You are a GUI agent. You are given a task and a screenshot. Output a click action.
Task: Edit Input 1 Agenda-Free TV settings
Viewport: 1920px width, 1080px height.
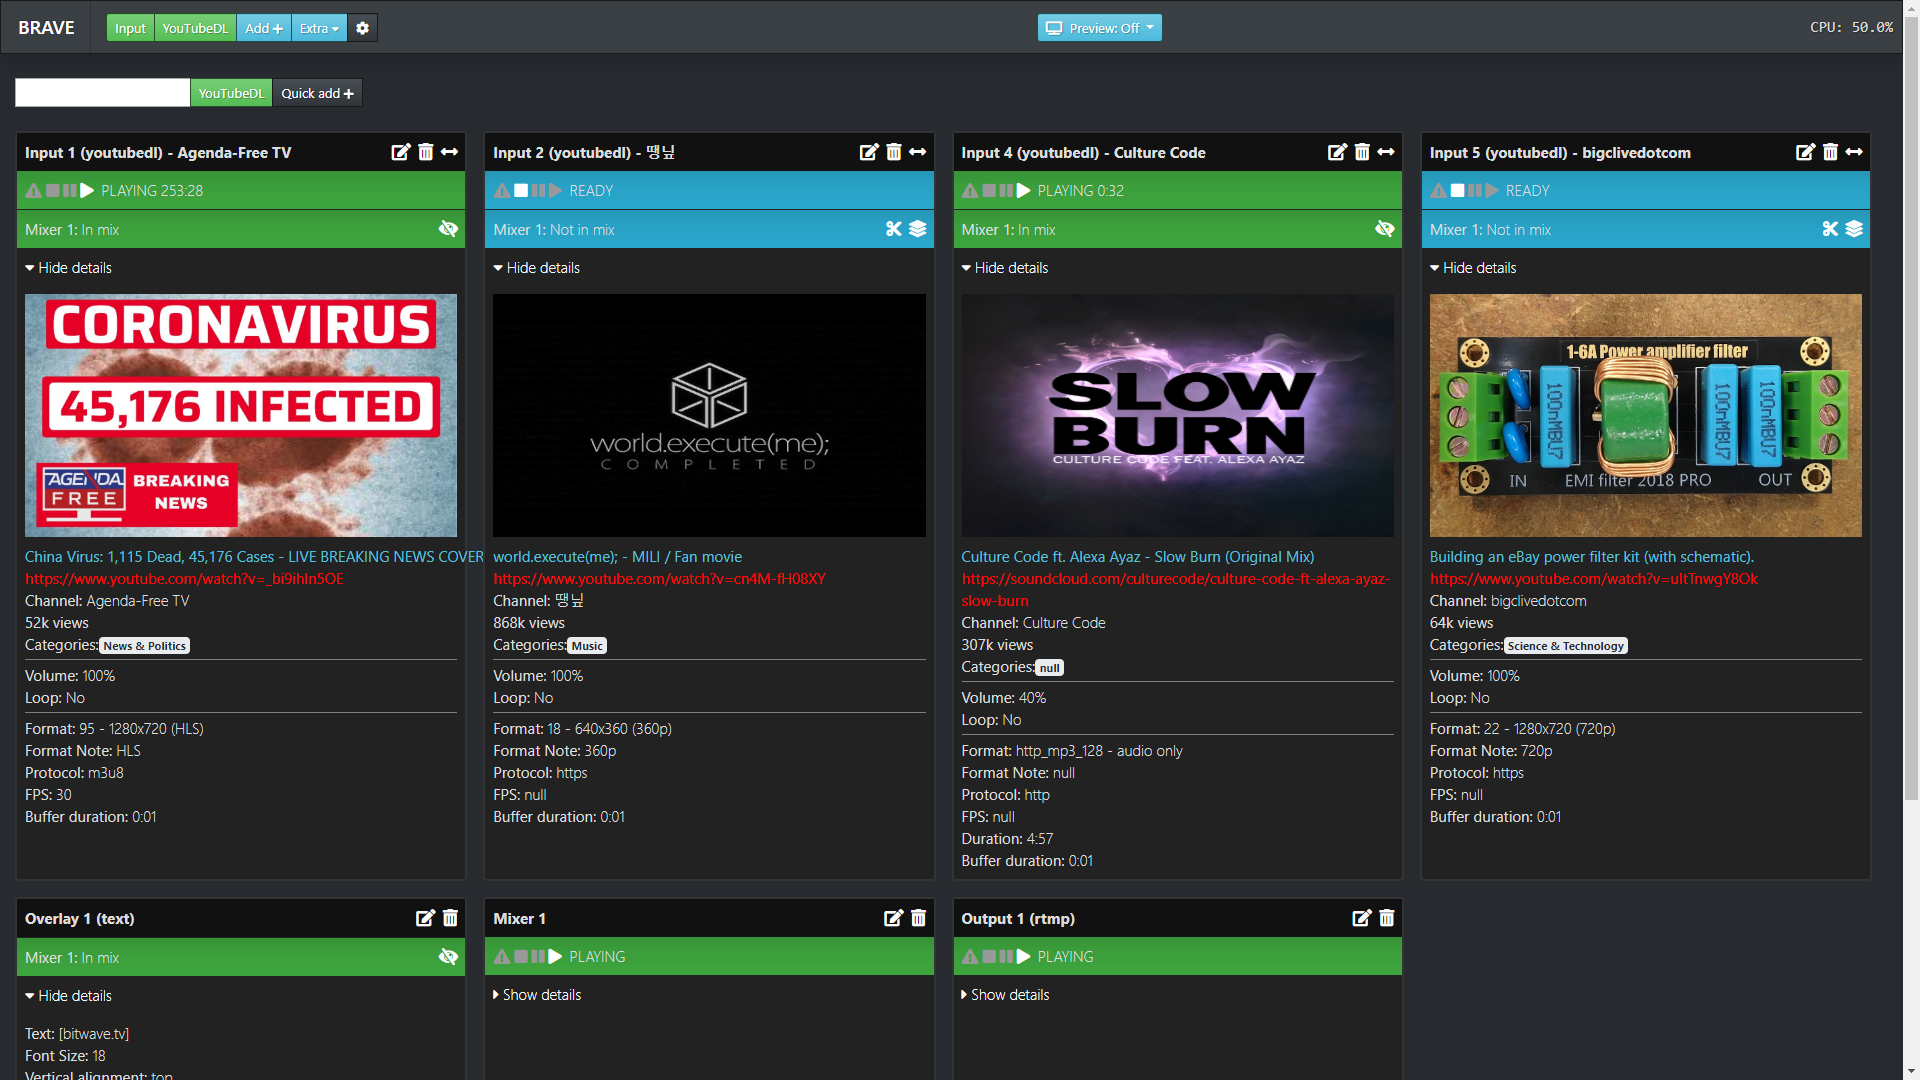[400, 152]
